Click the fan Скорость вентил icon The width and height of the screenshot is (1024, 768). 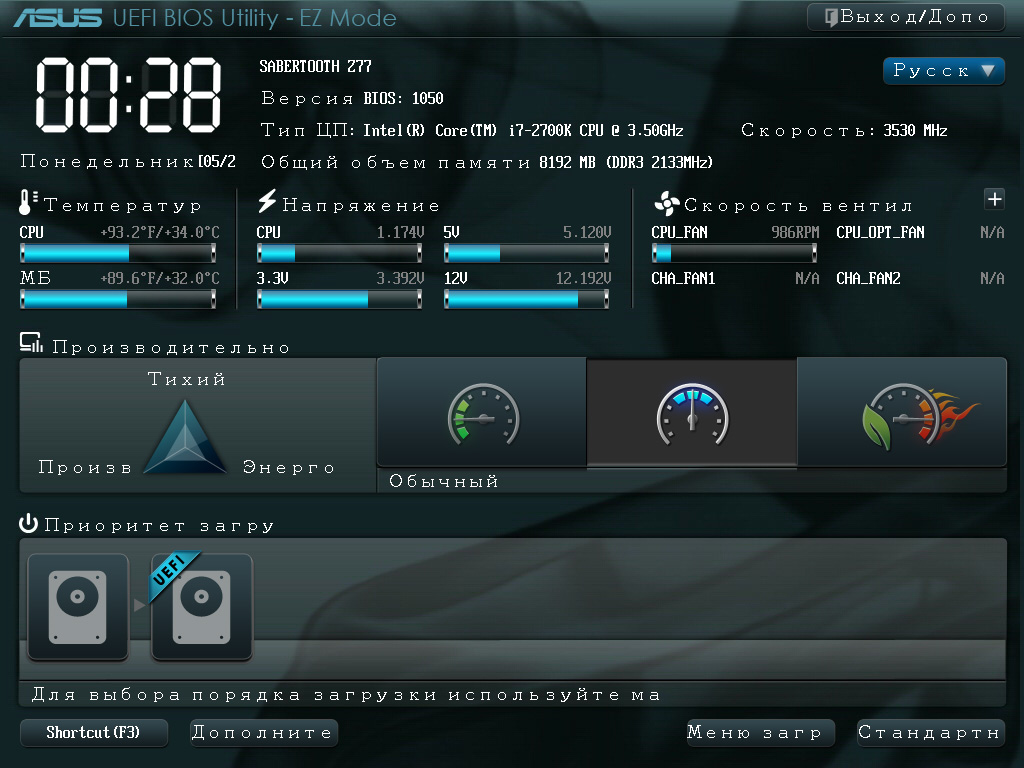[x=666, y=204]
